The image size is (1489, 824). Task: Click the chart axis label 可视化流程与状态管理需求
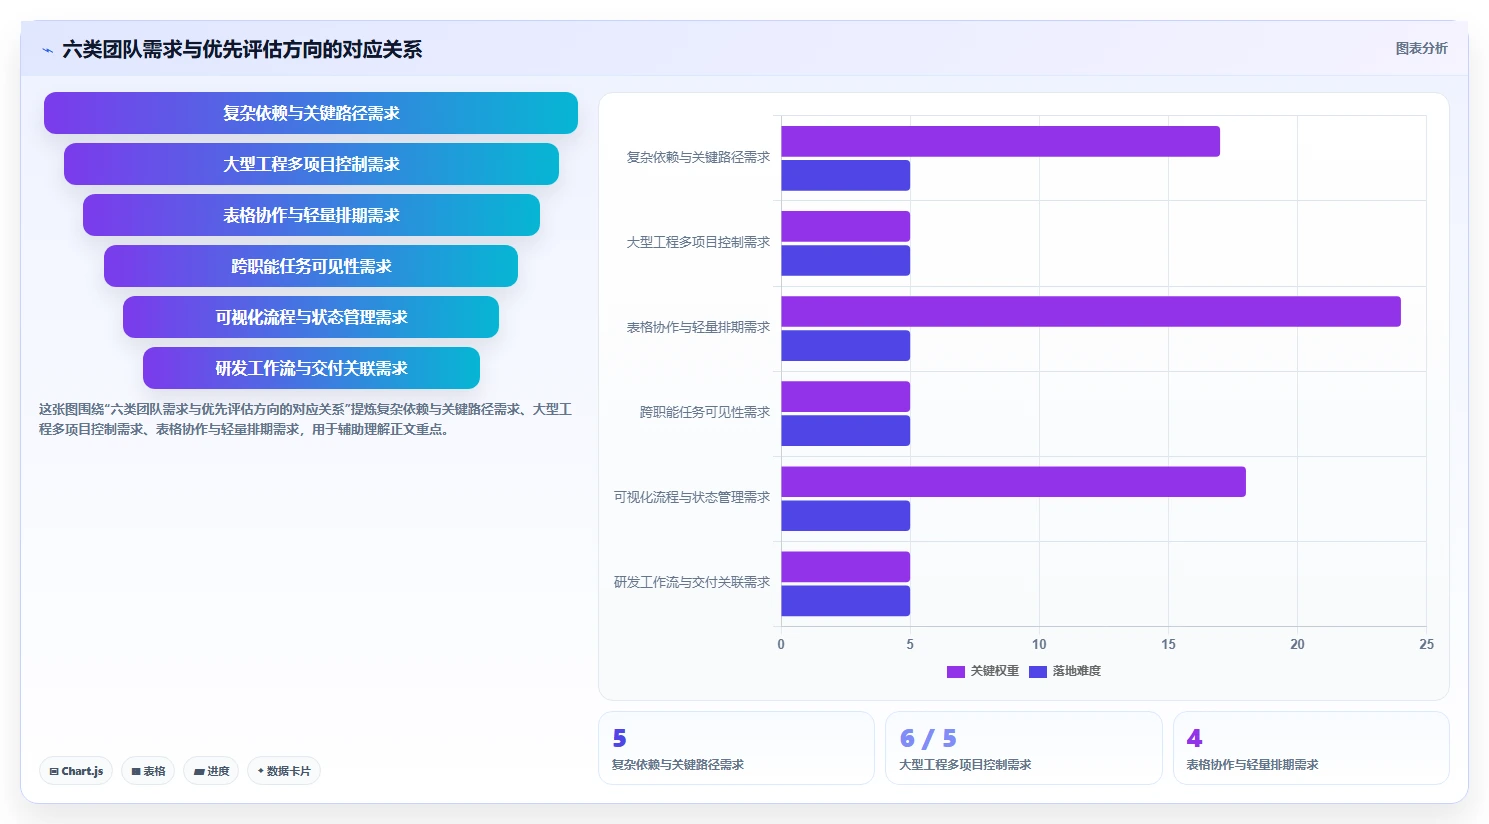click(692, 497)
